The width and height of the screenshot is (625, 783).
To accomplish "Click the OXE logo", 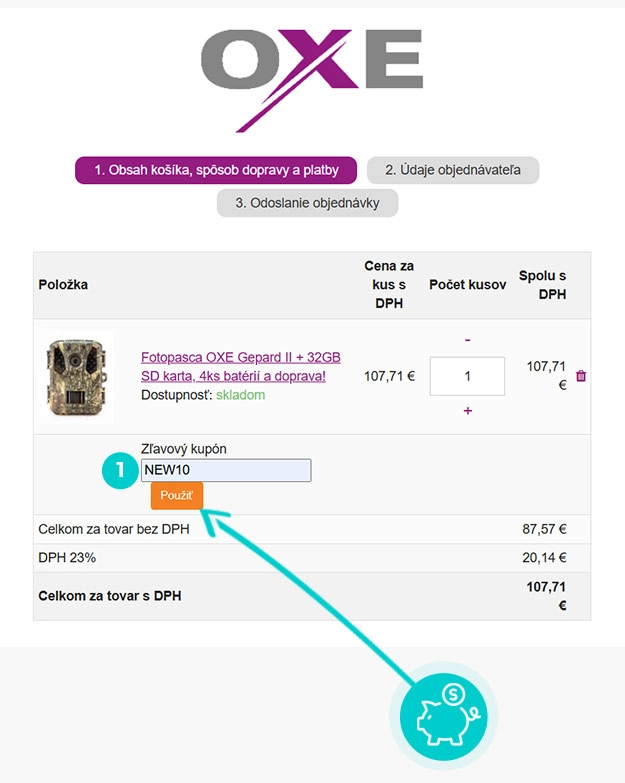I will (x=312, y=80).
